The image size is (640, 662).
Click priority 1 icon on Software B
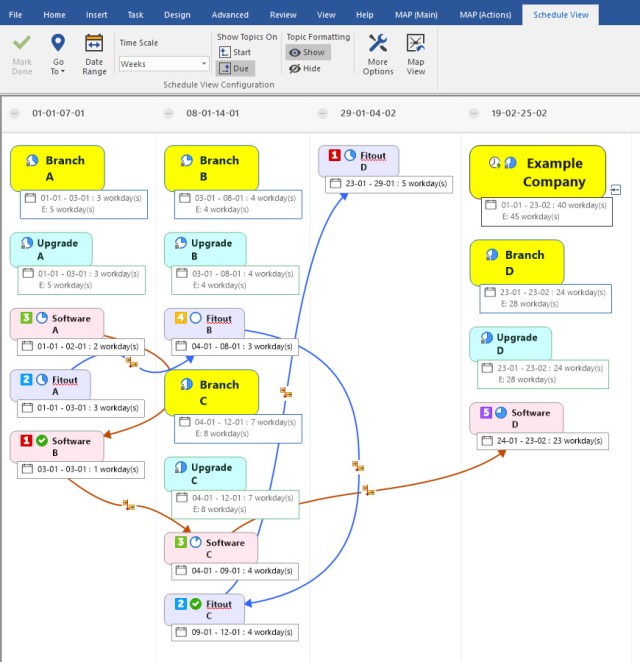tap(26, 440)
